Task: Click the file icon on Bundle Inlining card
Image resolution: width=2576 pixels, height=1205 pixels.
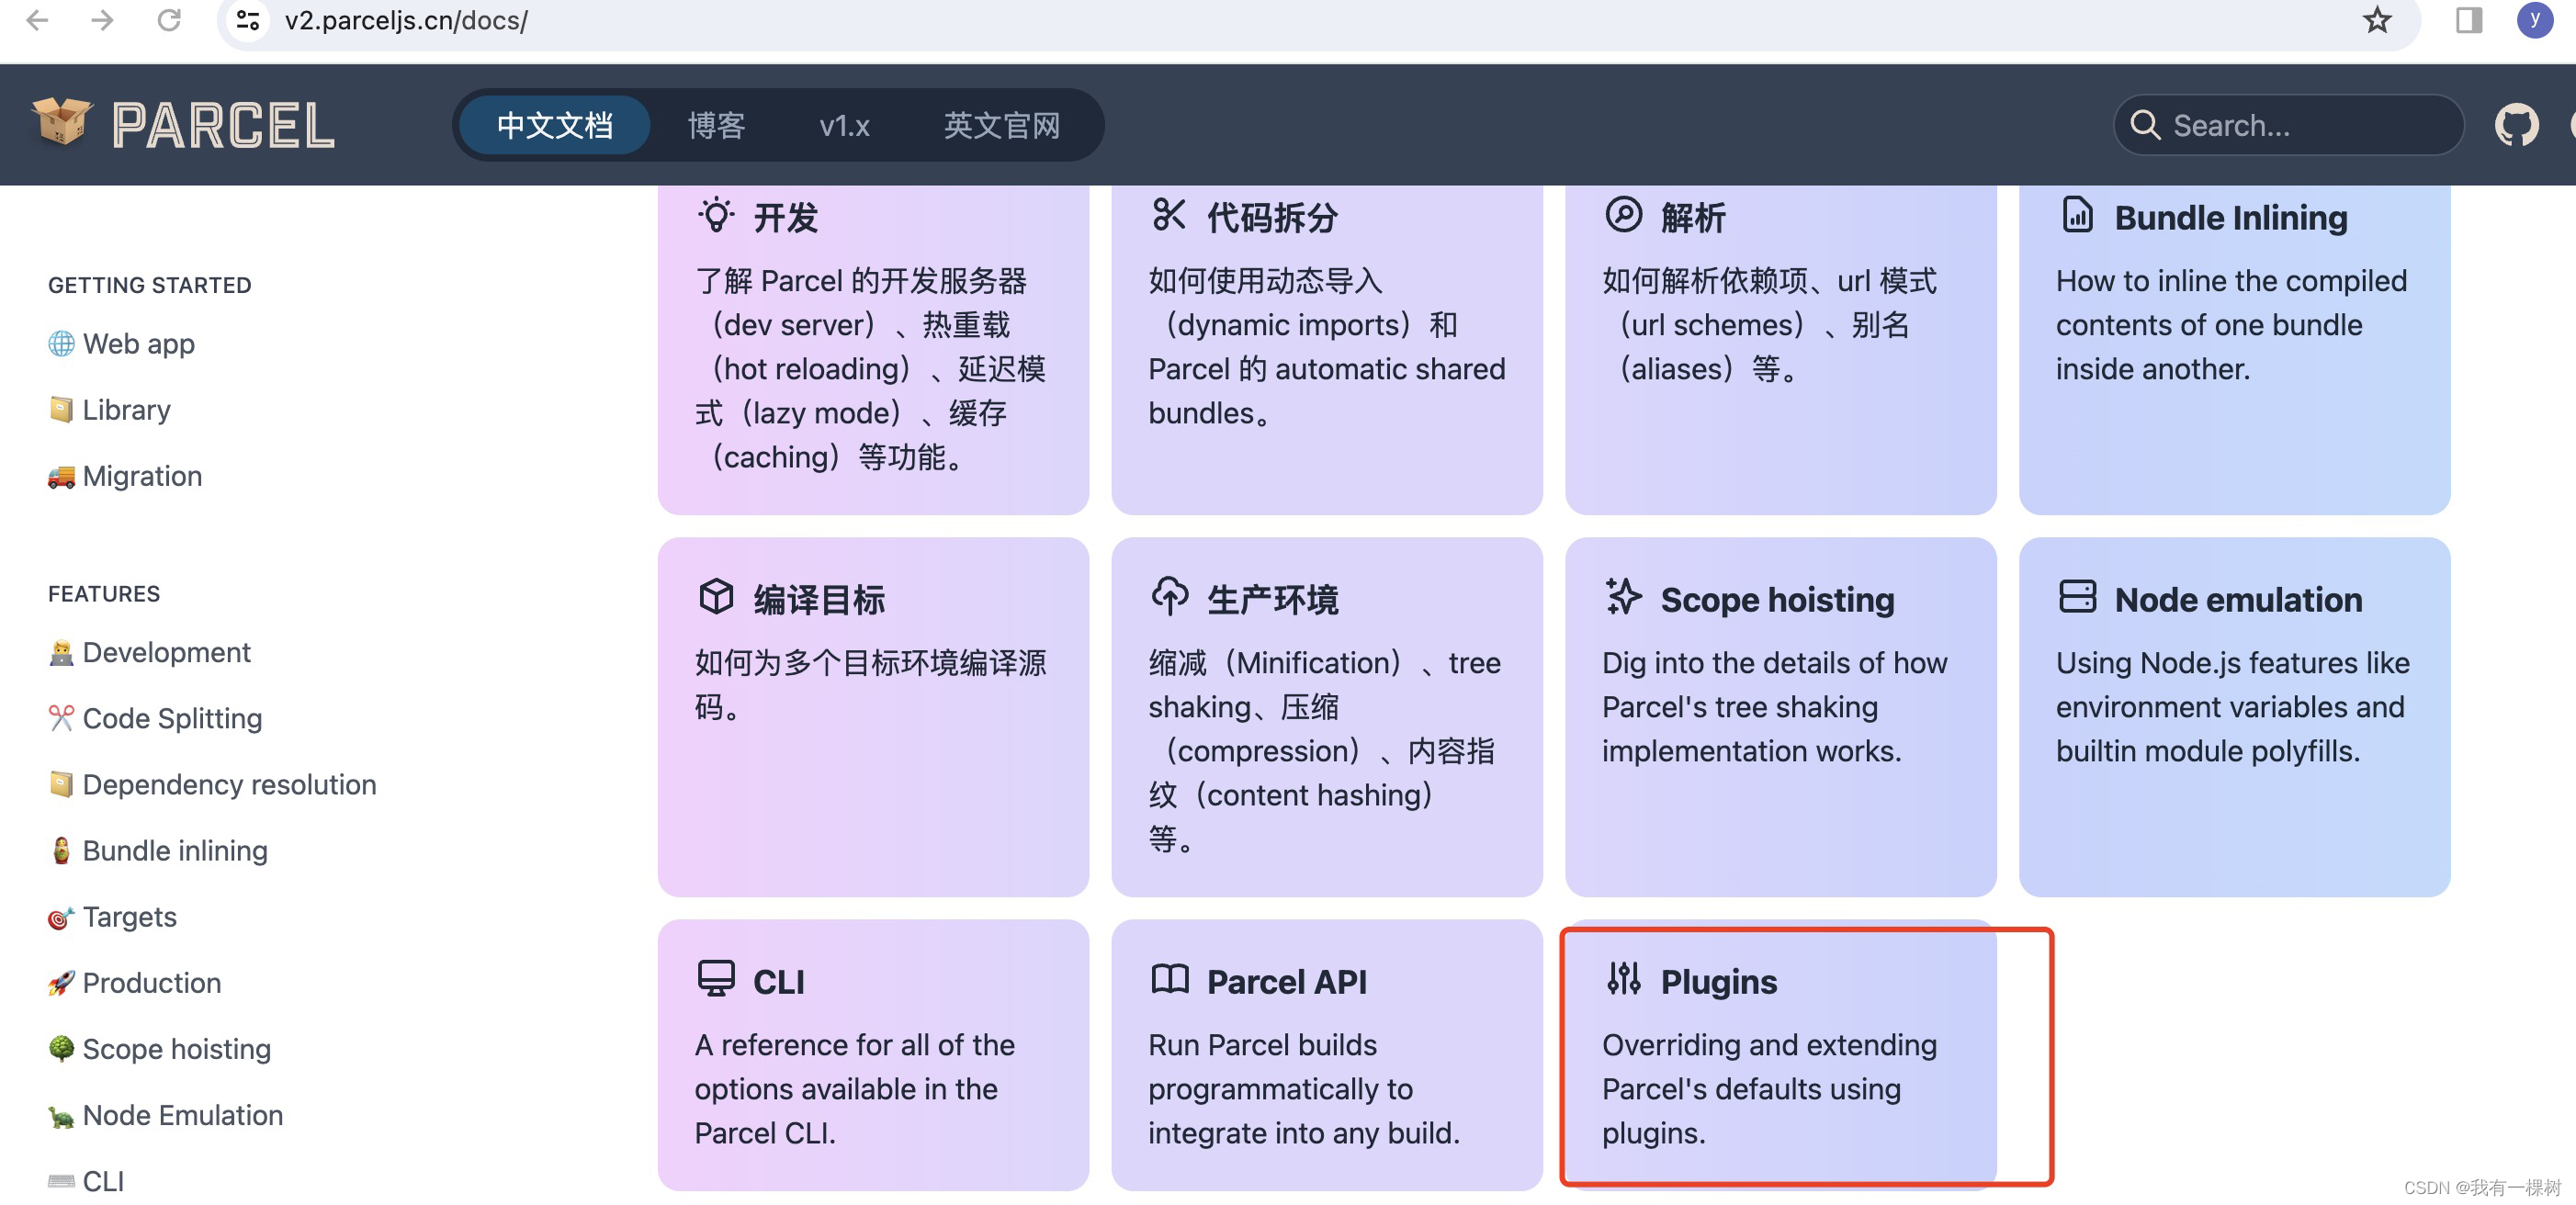Action: point(2077,215)
